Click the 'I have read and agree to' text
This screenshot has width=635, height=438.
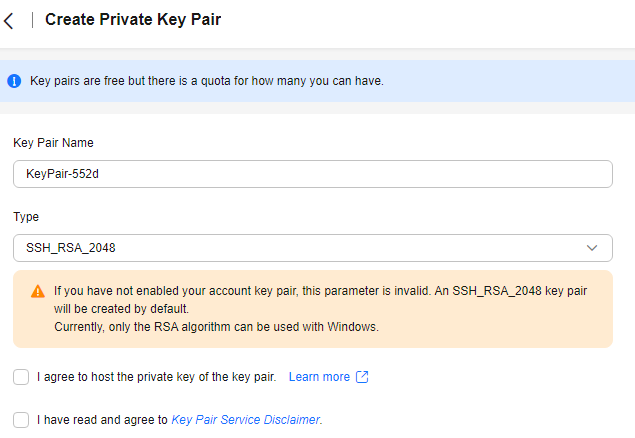102,420
